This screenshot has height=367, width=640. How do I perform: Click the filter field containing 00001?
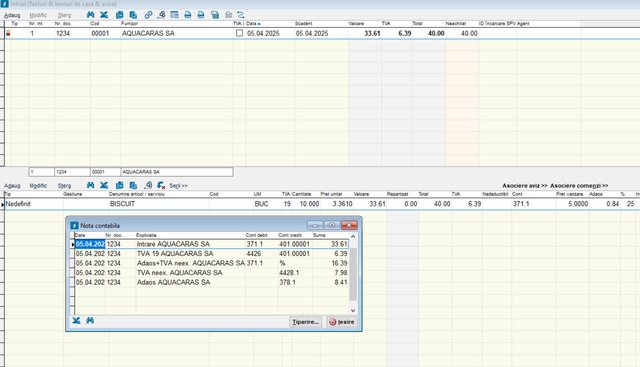point(105,172)
